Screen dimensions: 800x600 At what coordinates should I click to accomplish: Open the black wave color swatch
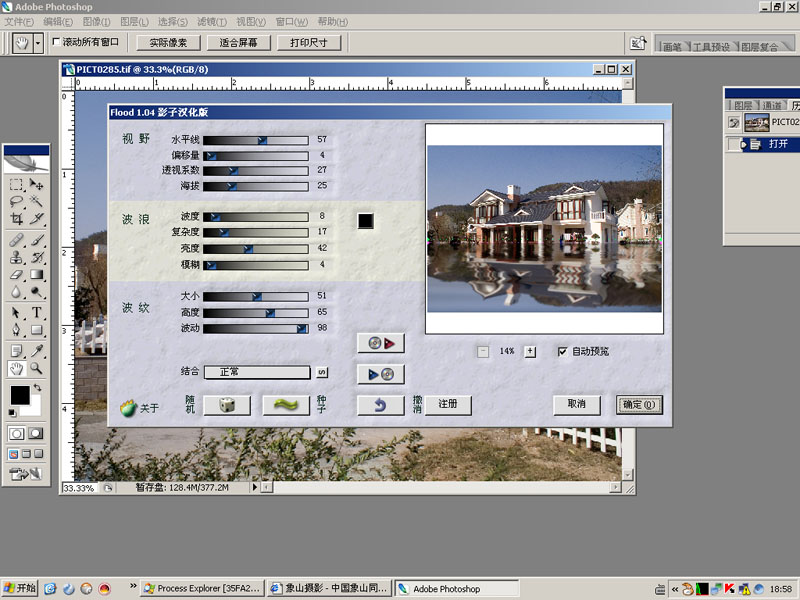point(365,221)
